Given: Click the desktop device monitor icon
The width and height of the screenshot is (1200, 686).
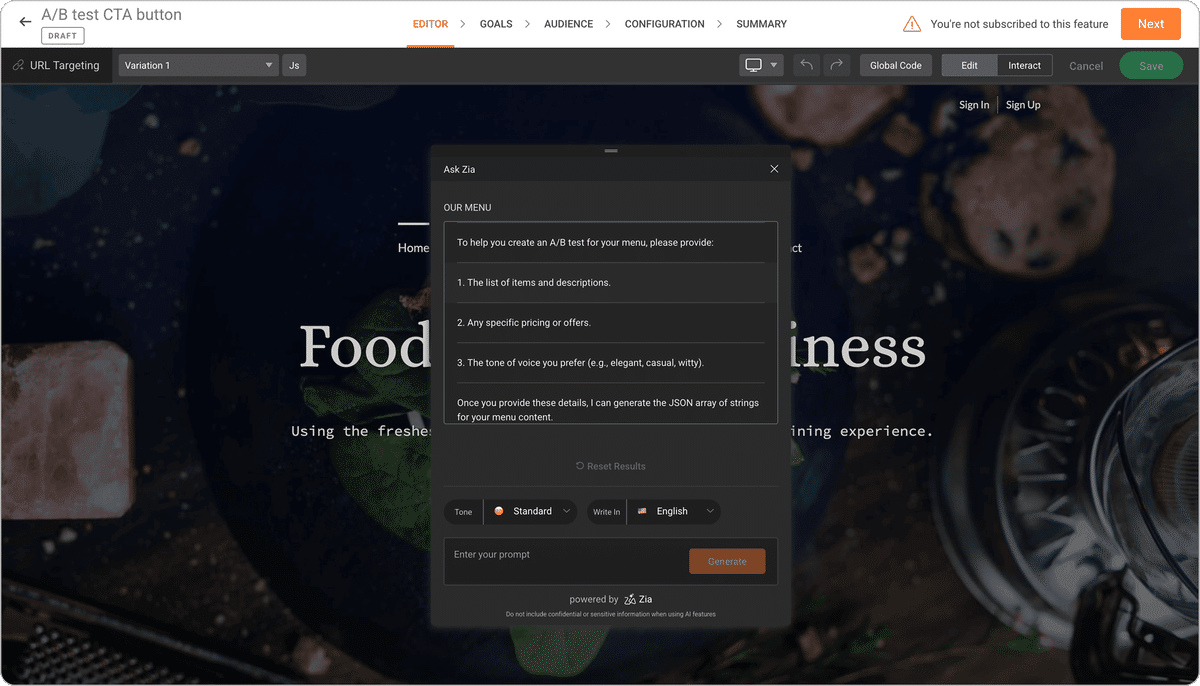Looking at the screenshot, I should (754, 65).
